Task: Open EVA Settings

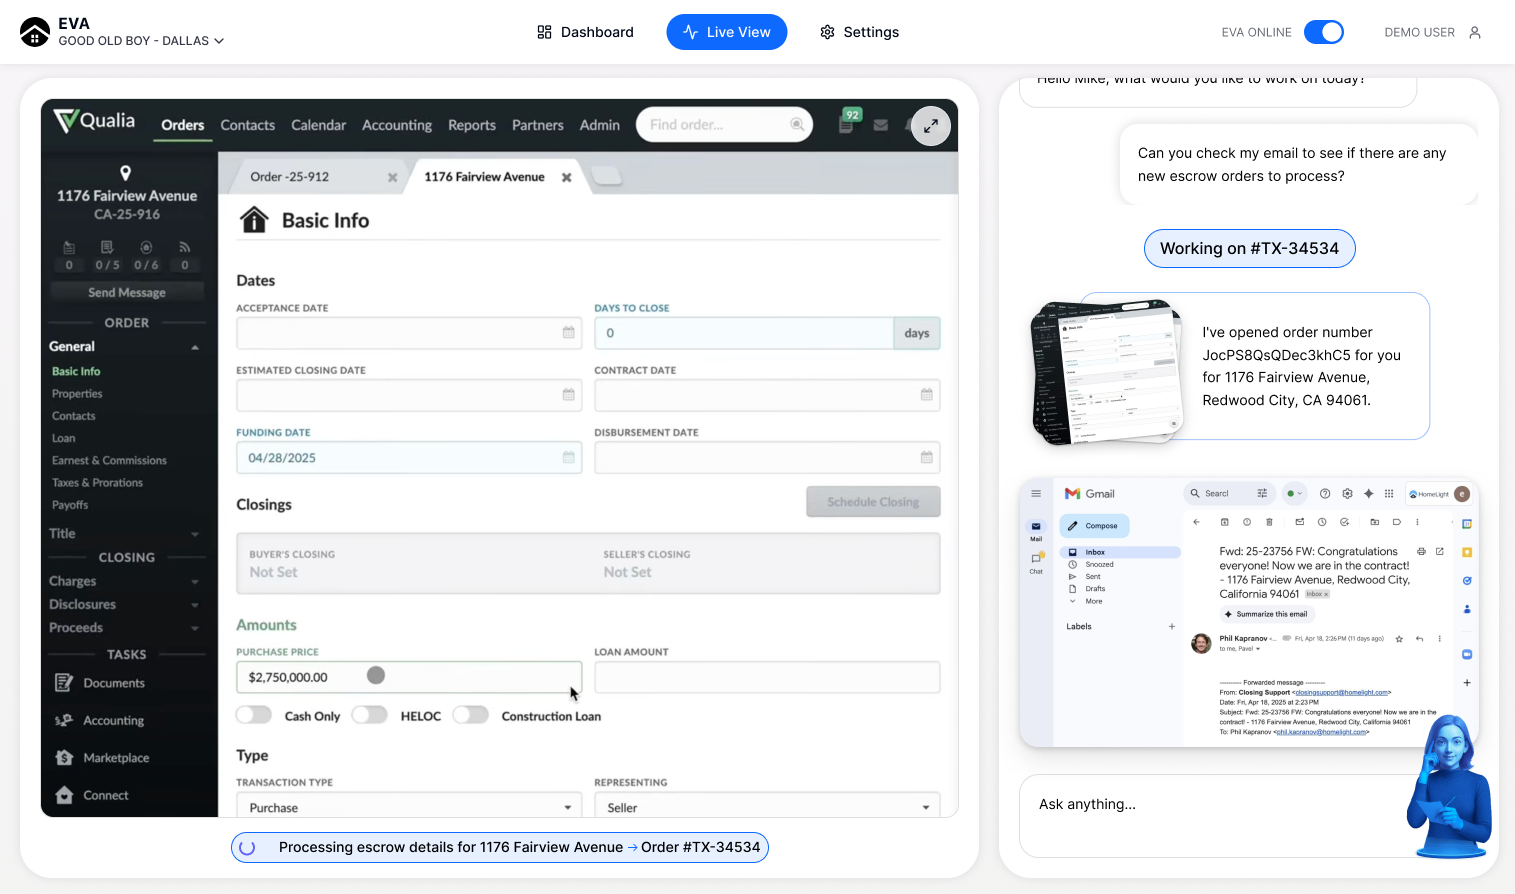Action: click(859, 32)
